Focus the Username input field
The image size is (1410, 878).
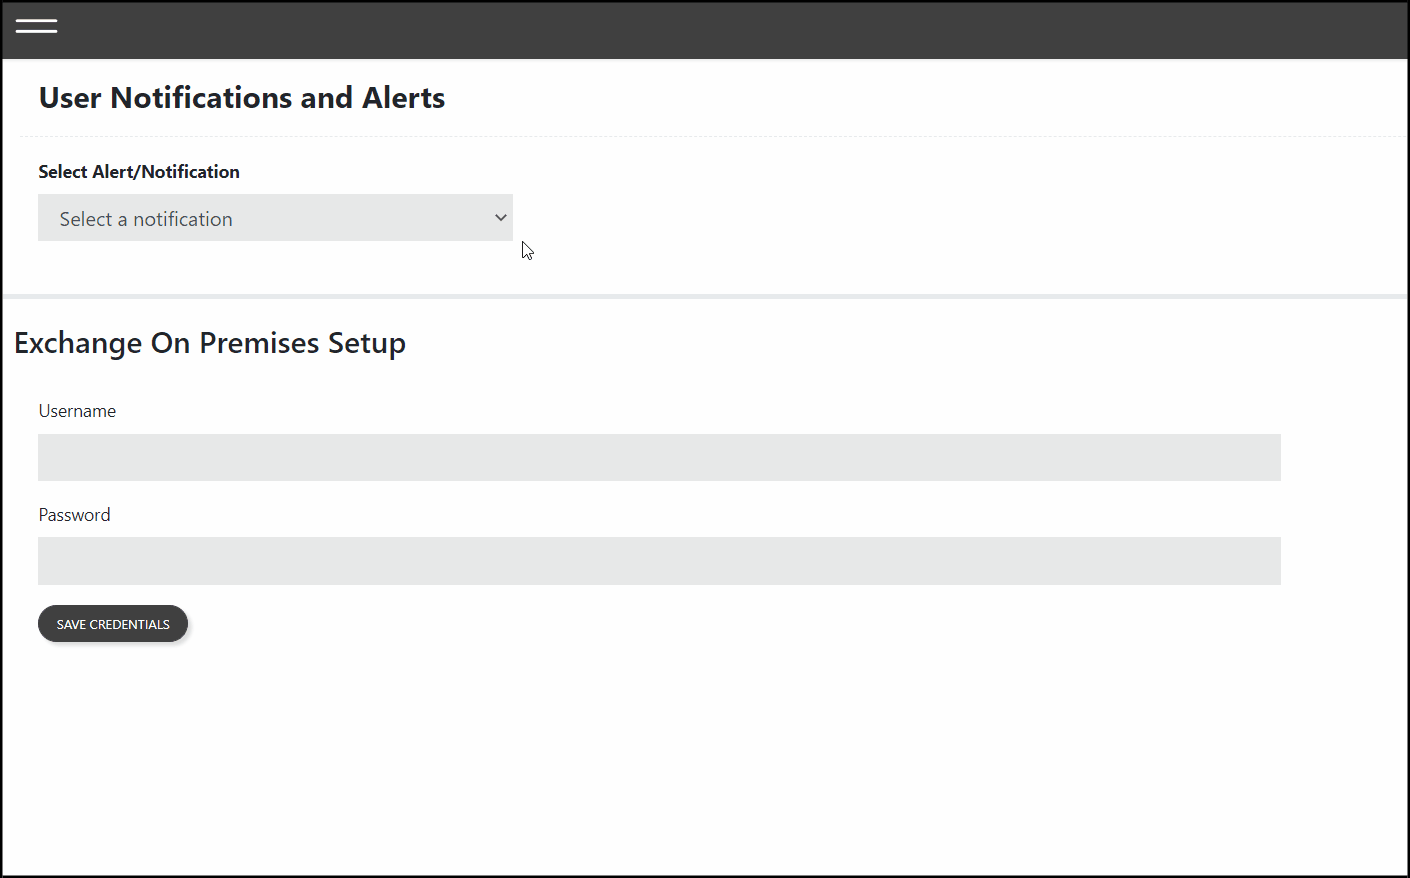click(659, 457)
